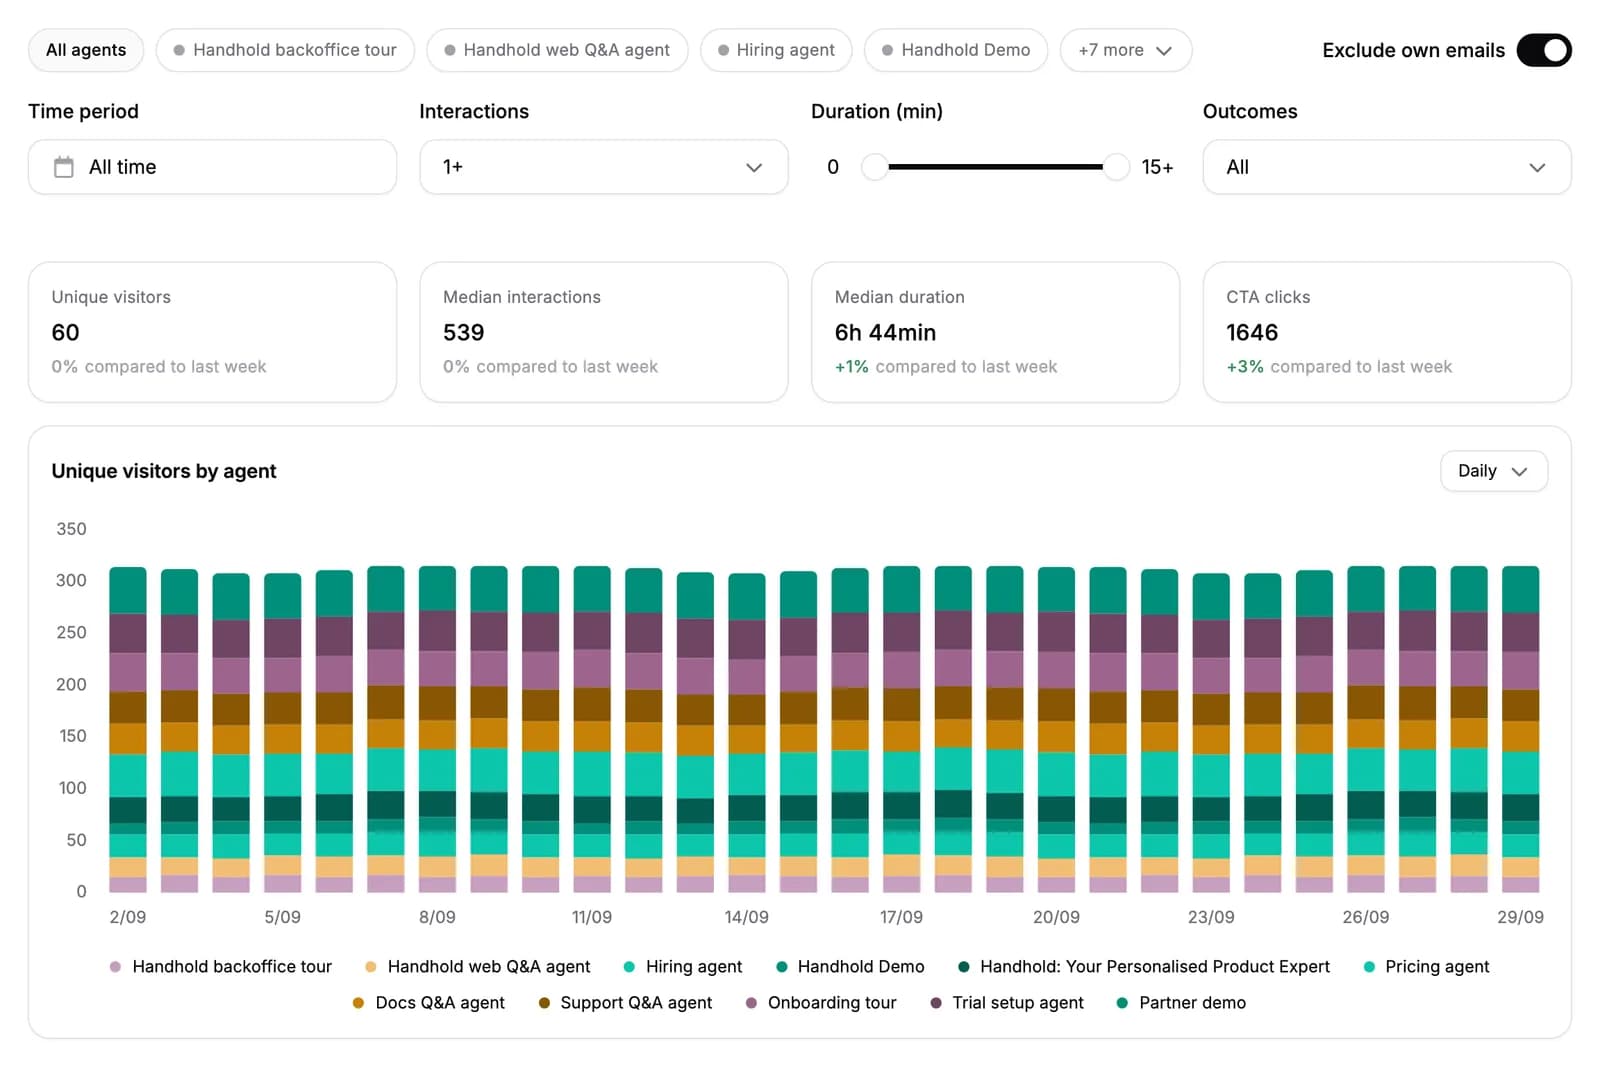
Task: Select the All agents filter chip
Action: pyautogui.click(x=86, y=50)
